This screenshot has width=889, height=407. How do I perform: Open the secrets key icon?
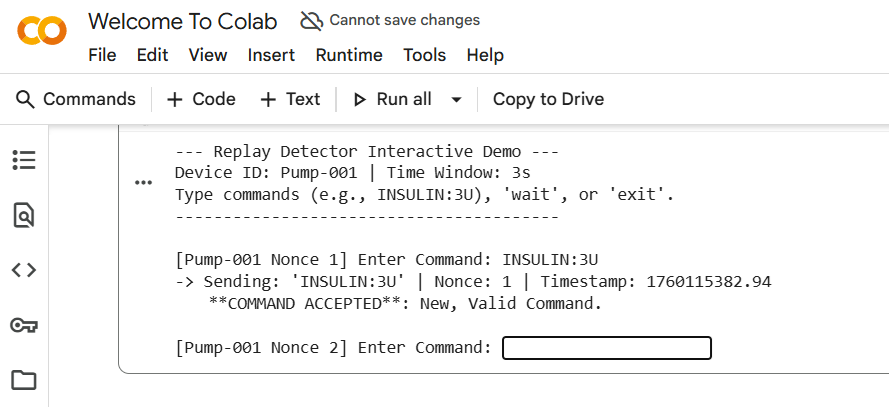pos(23,325)
